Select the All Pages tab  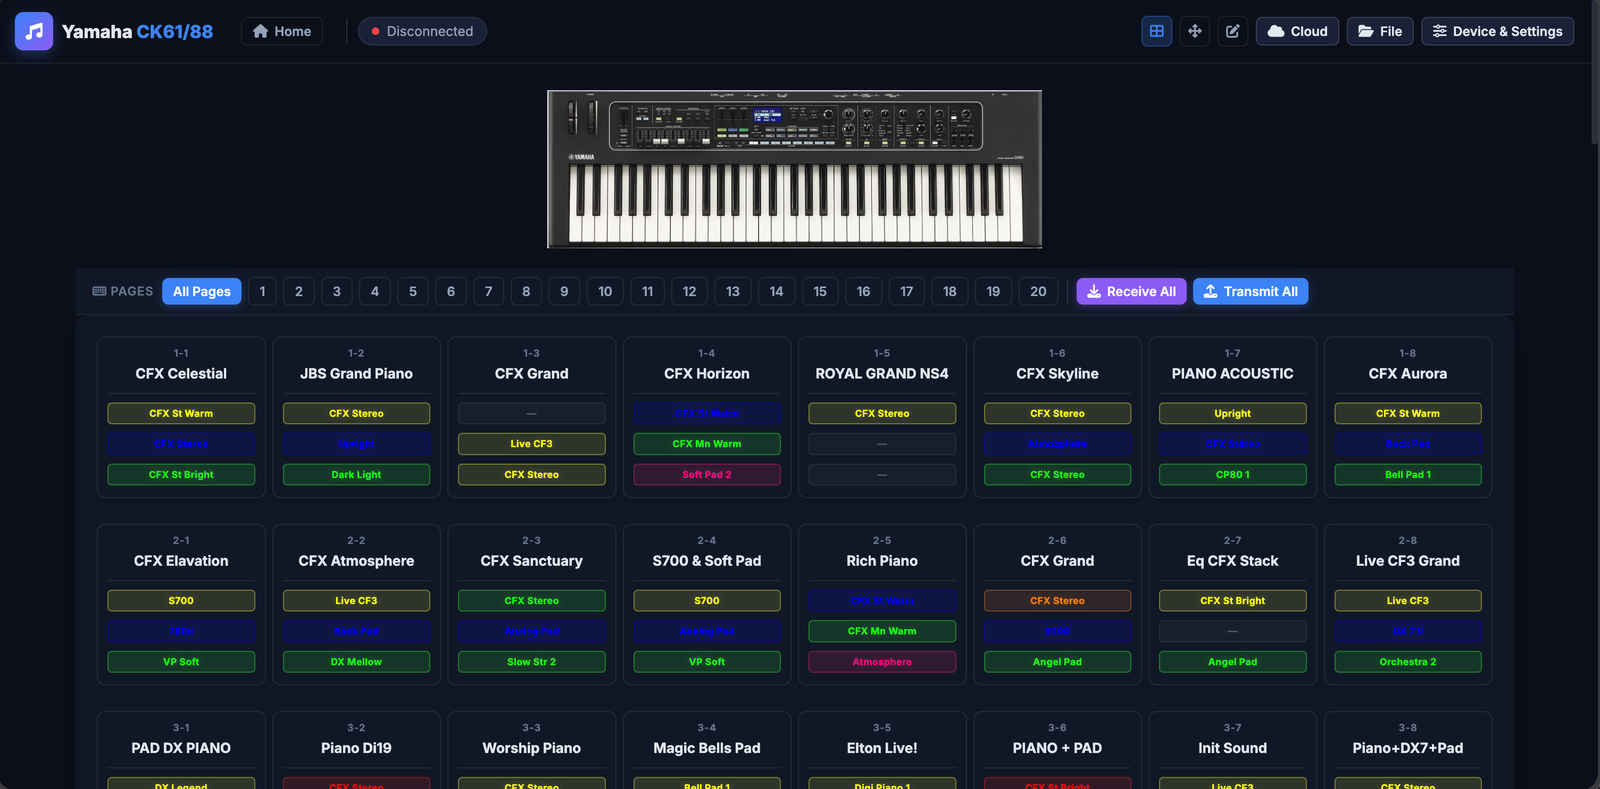tap(202, 291)
